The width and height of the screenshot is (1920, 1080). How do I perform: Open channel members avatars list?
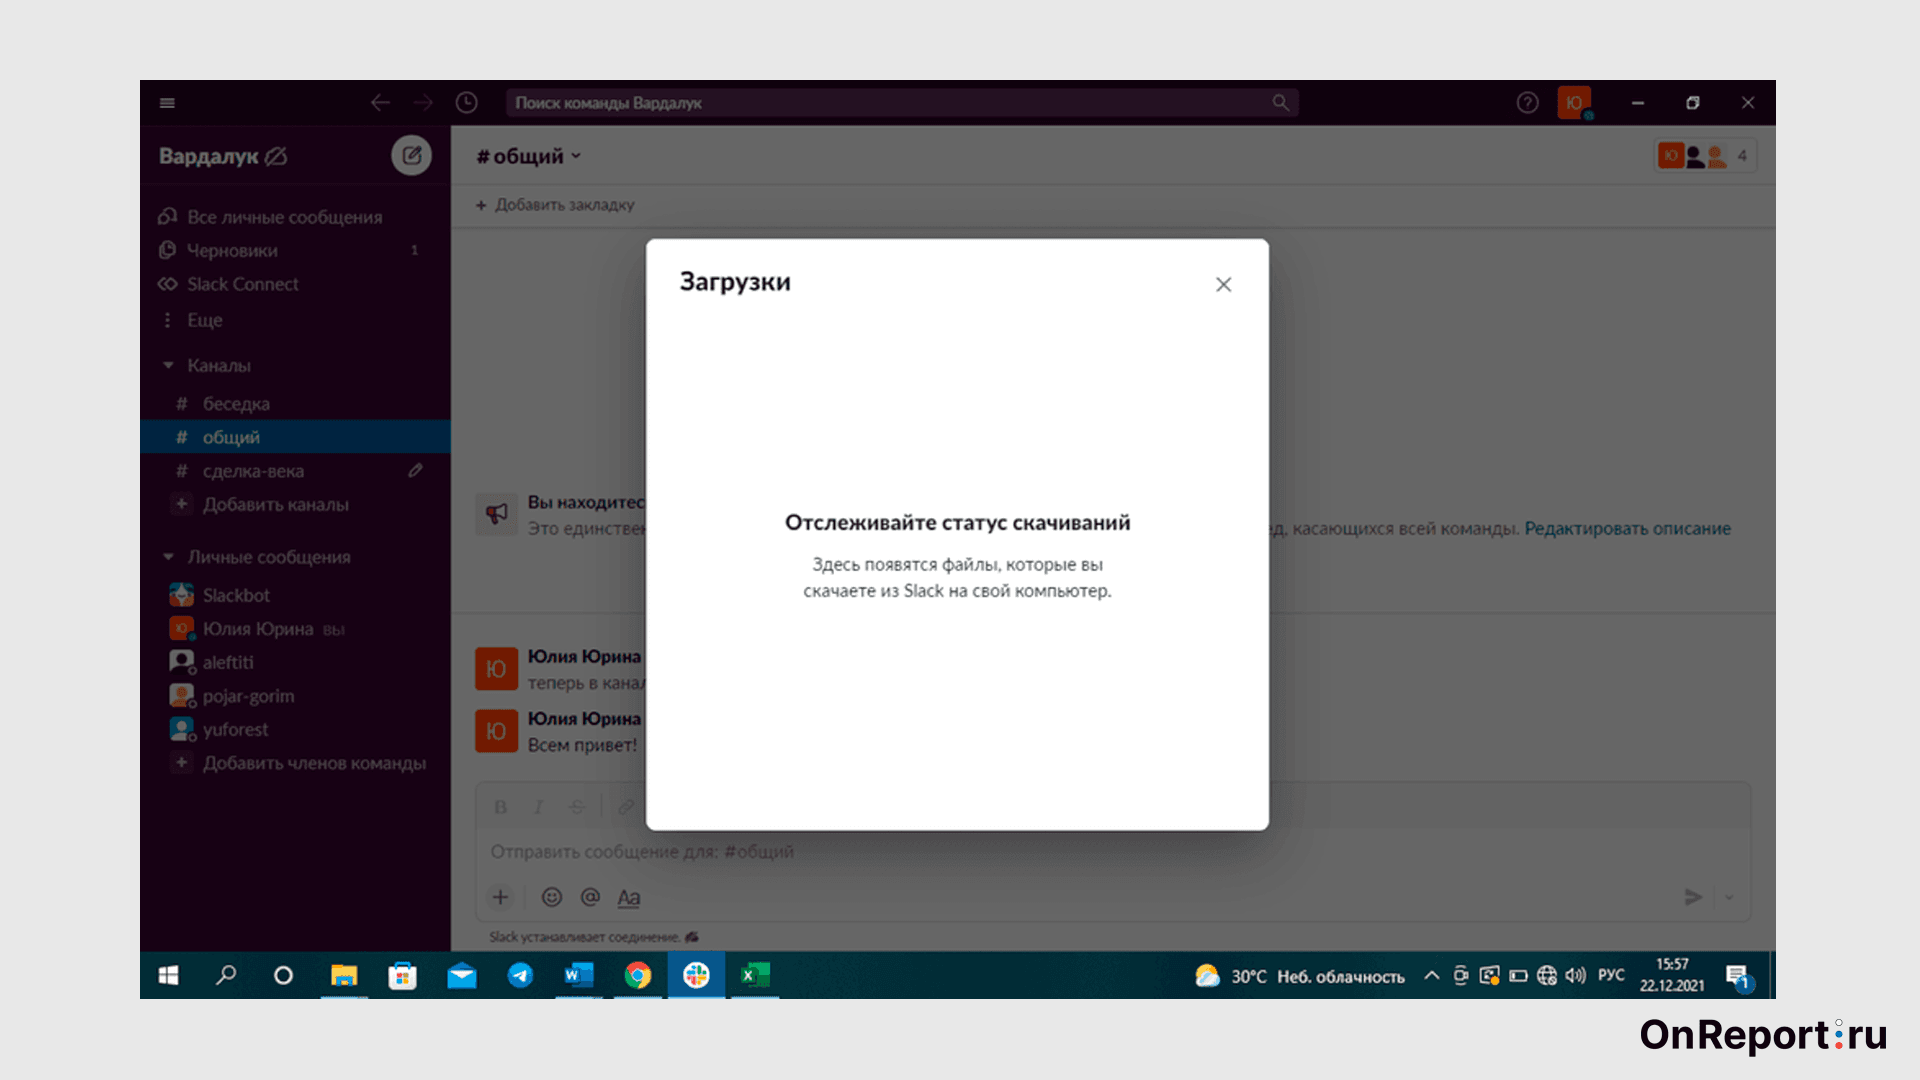pyautogui.click(x=1706, y=156)
